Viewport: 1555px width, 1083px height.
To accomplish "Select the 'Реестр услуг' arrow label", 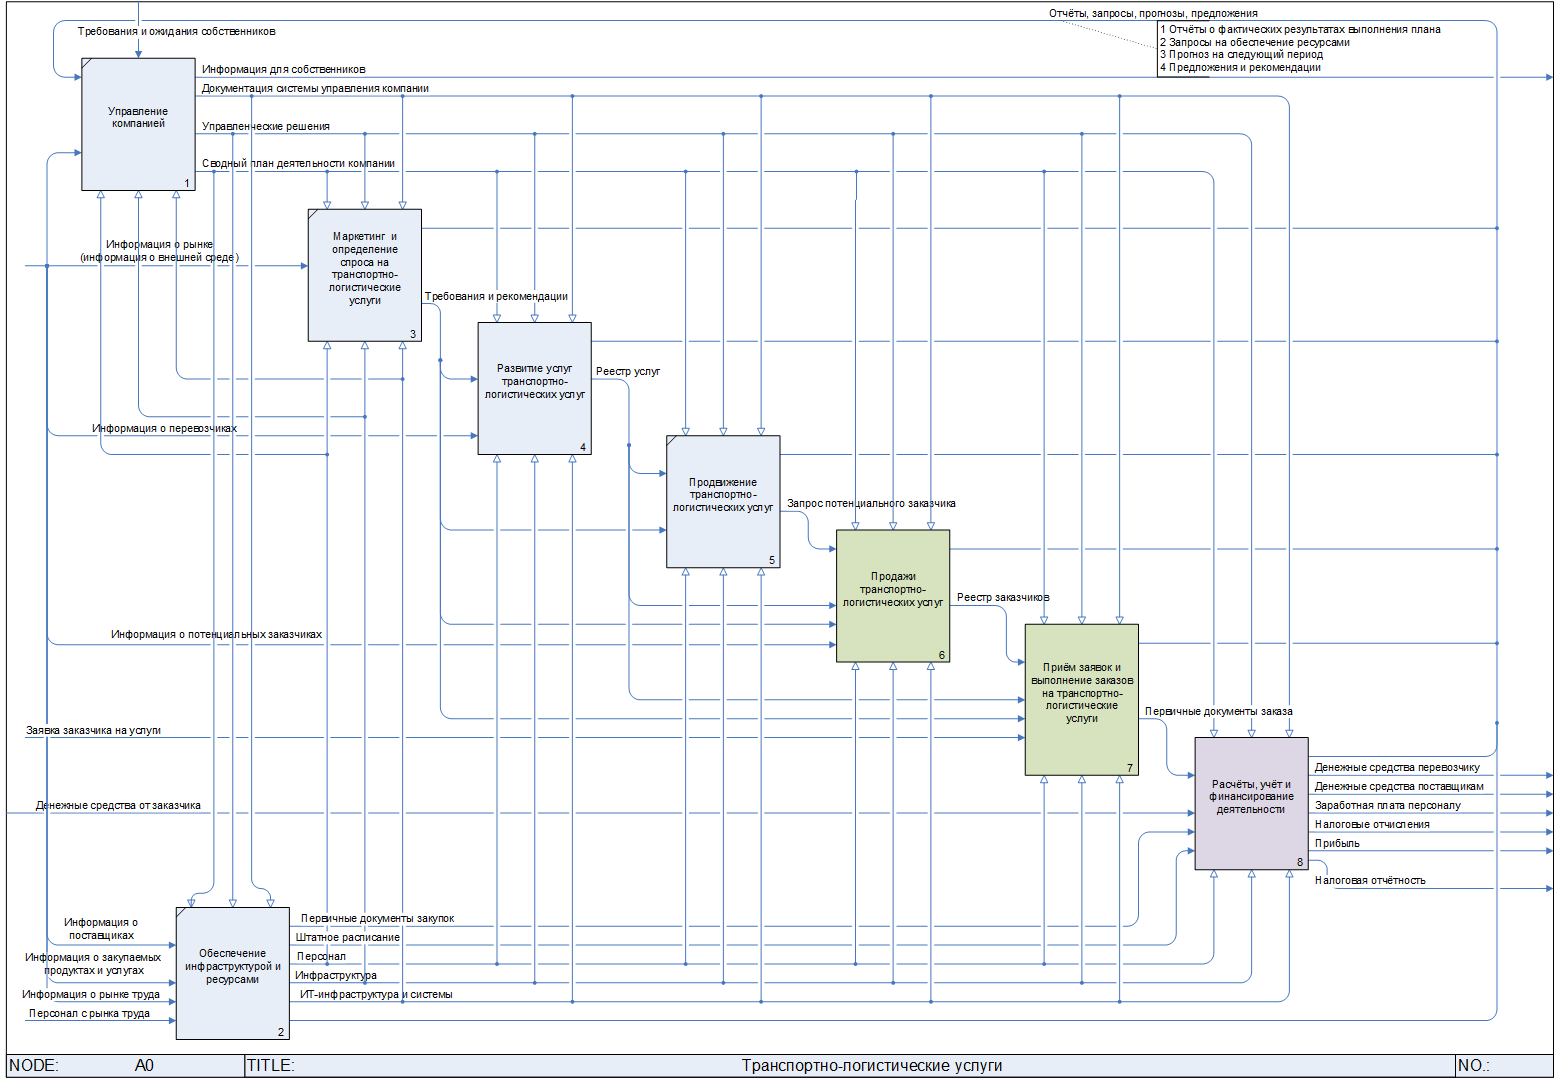I will 628,372.
